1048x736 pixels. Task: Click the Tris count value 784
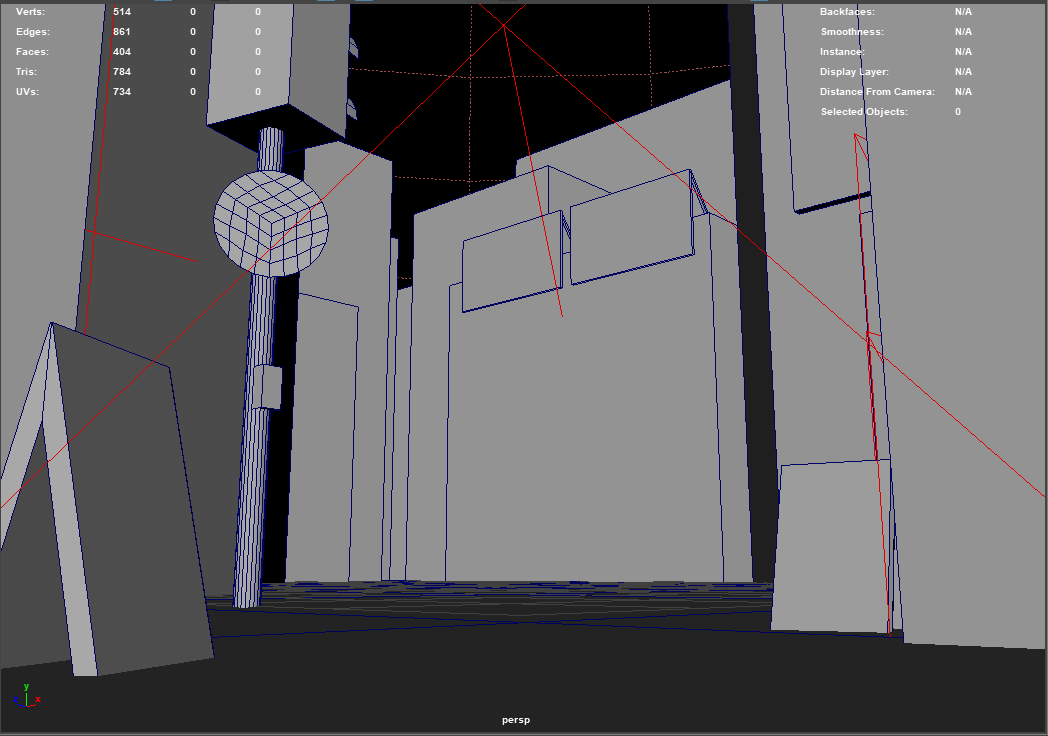(x=122, y=72)
